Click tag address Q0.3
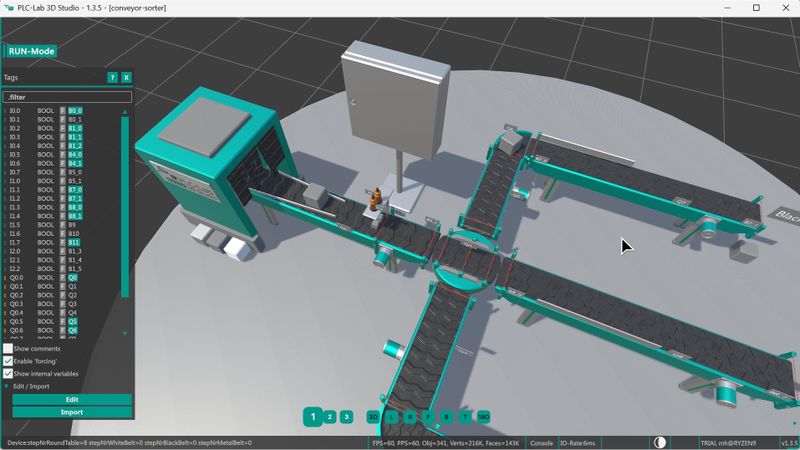Viewport: 800px width, 450px height. 16,304
